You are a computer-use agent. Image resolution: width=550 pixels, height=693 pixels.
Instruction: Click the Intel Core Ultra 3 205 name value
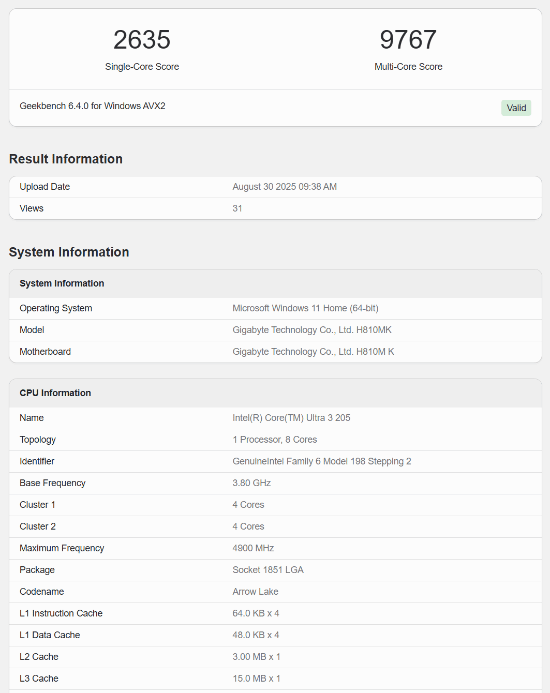291,418
